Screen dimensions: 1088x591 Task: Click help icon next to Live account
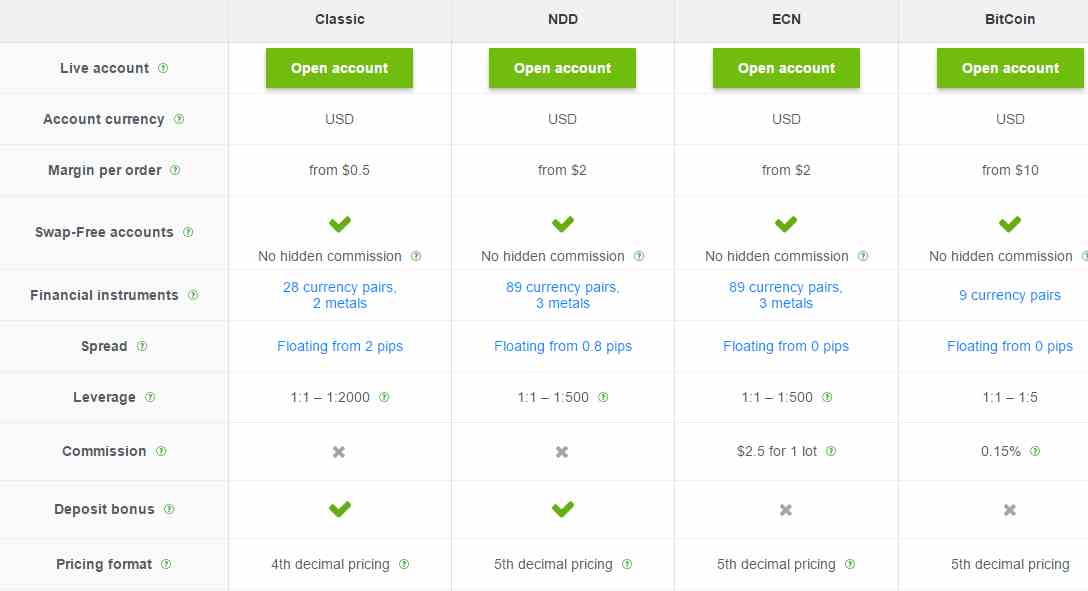click(163, 68)
